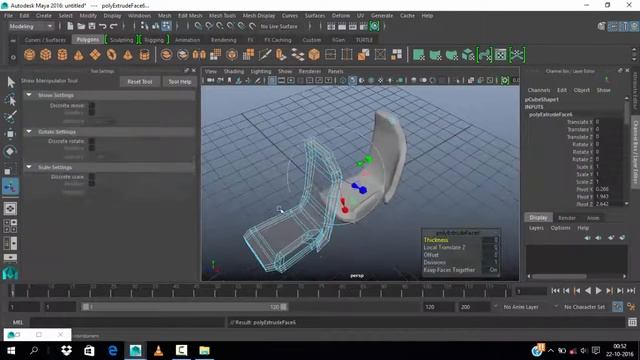Open the Deform menu
The height and width of the screenshot is (360, 640).
point(340,16)
